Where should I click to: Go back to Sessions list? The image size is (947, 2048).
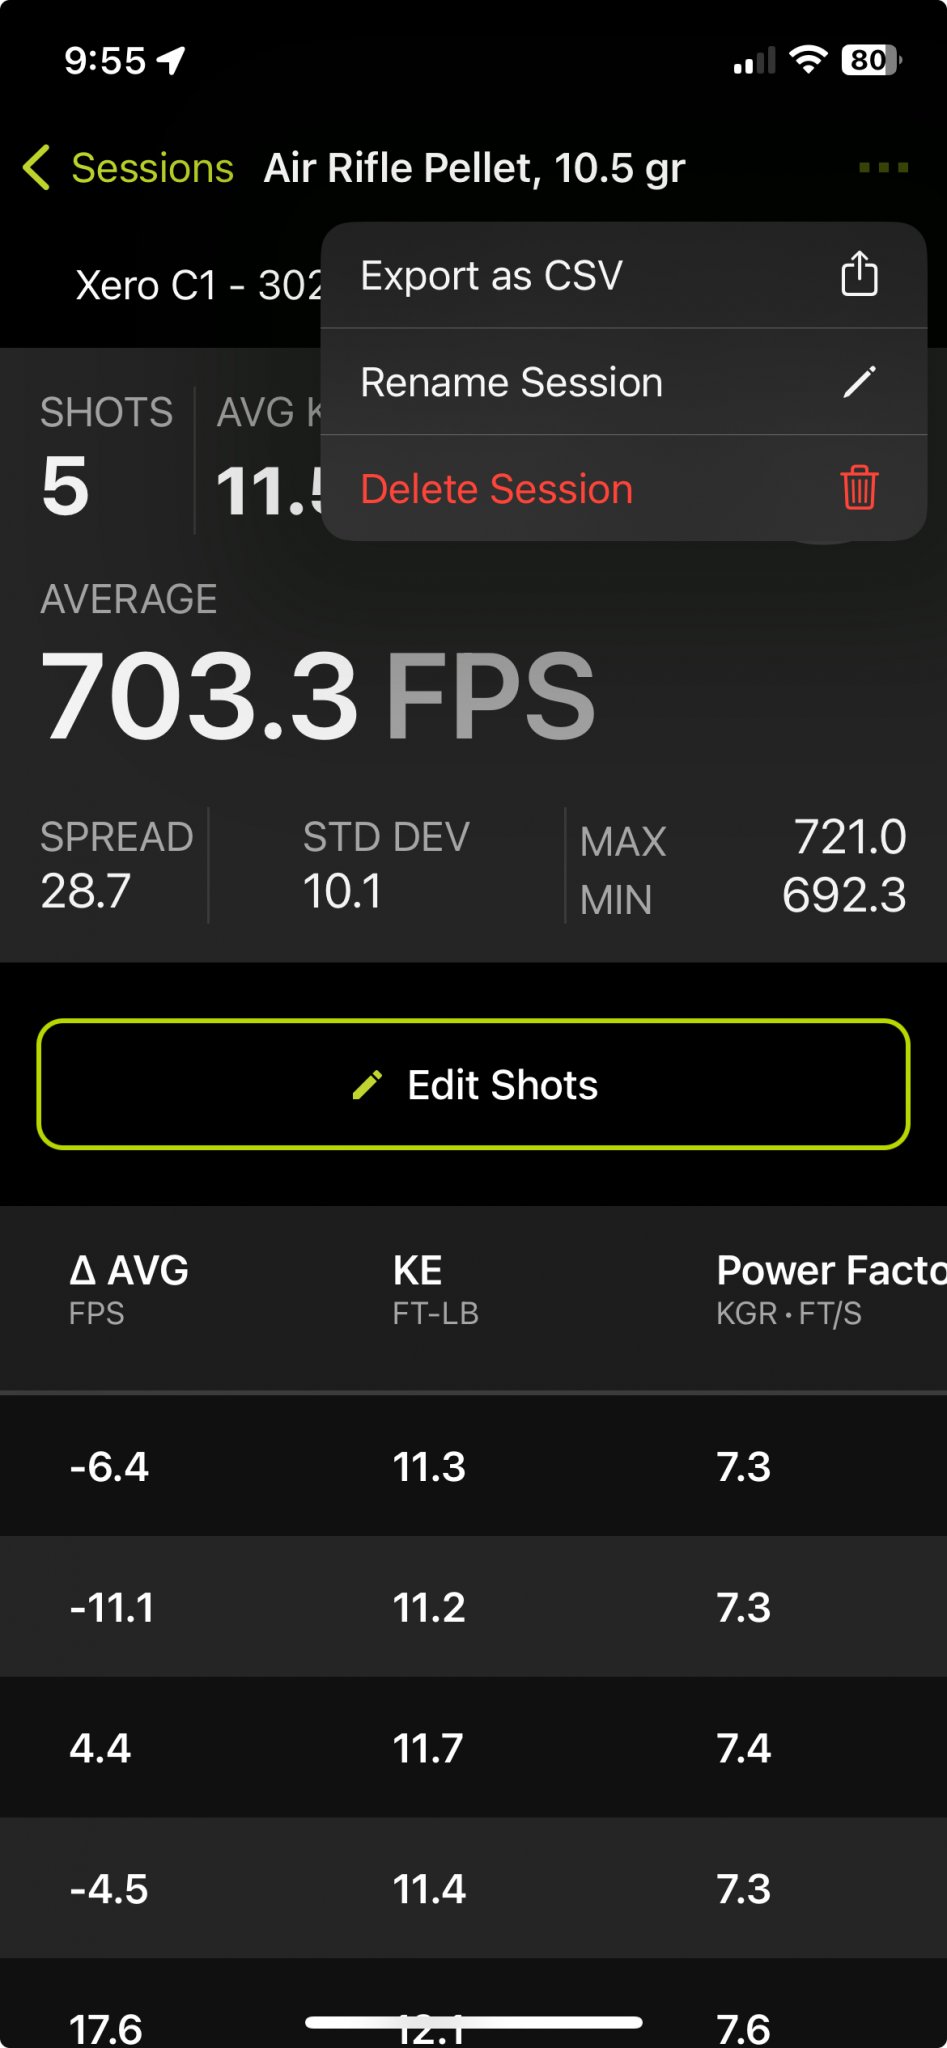pyautogui.click(x=152, y=168)
